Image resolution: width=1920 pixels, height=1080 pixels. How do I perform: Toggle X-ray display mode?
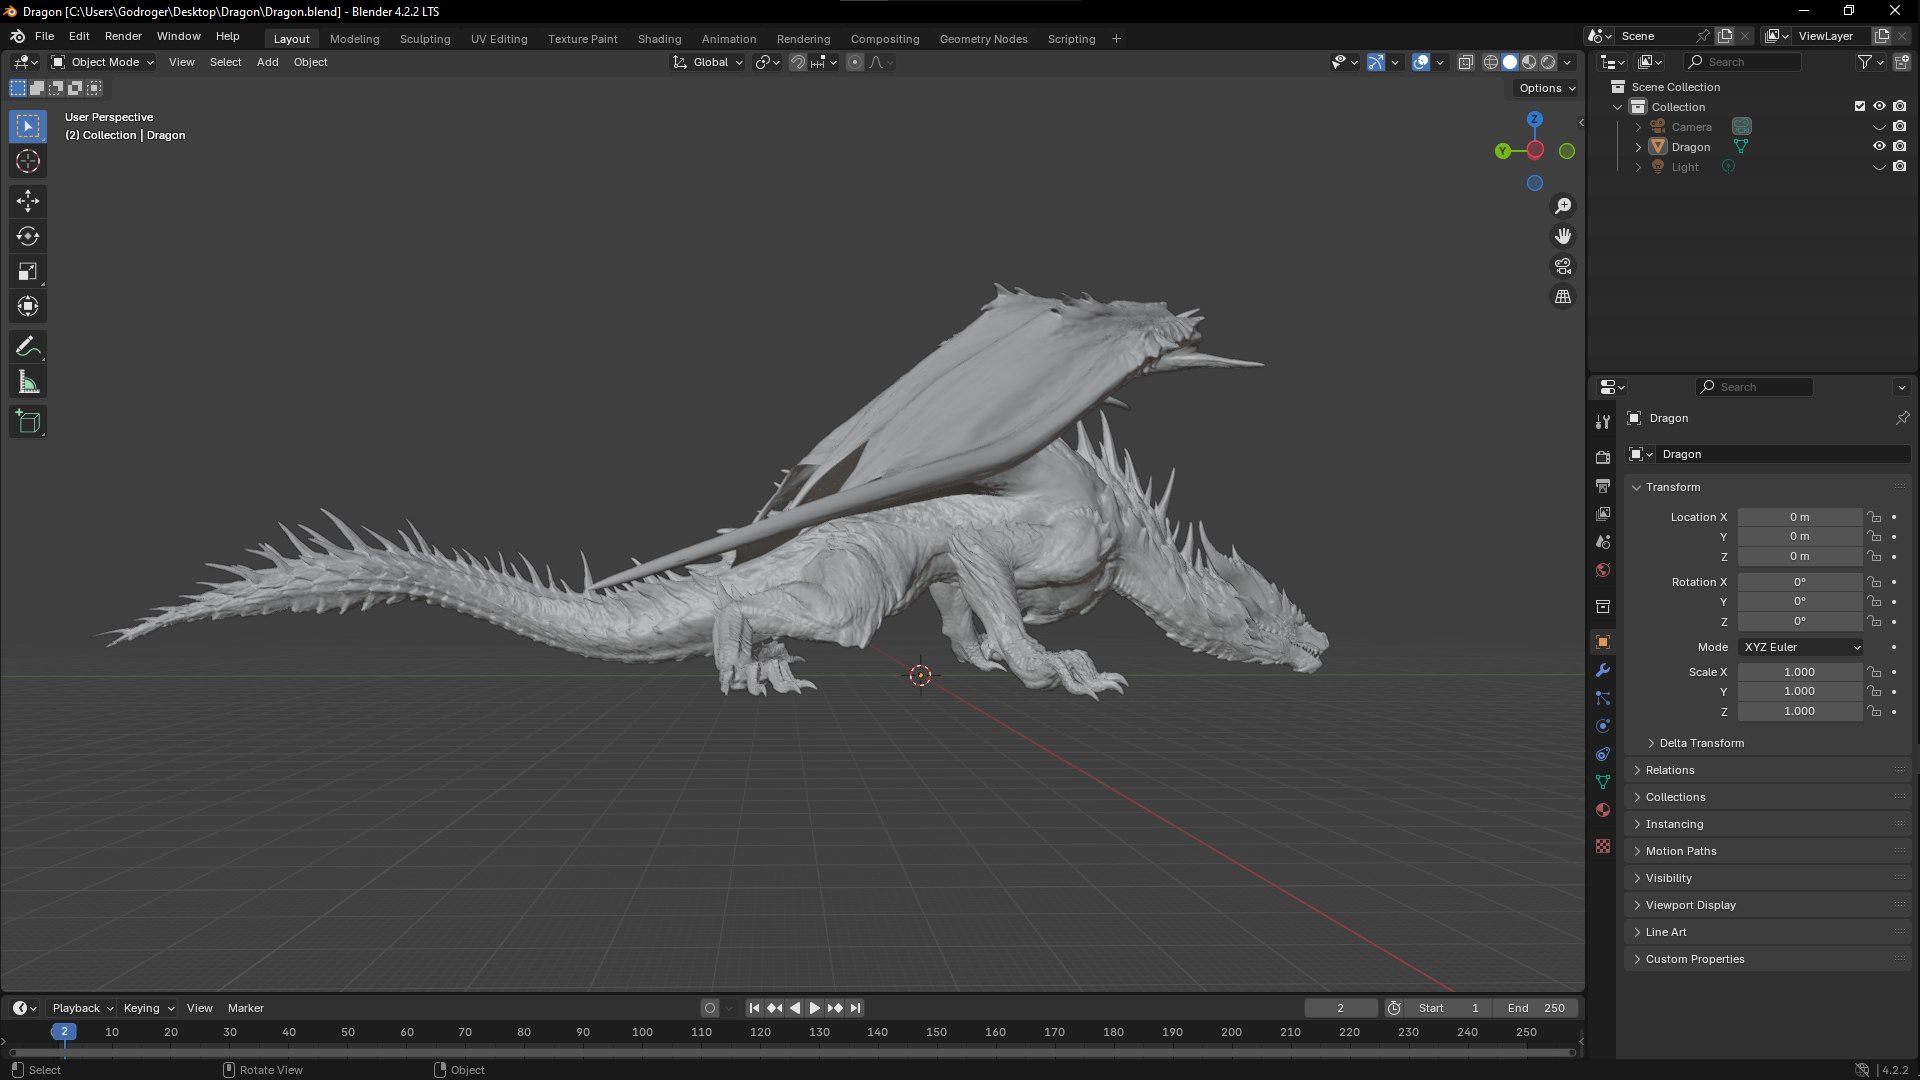[x=1465, y=62]
